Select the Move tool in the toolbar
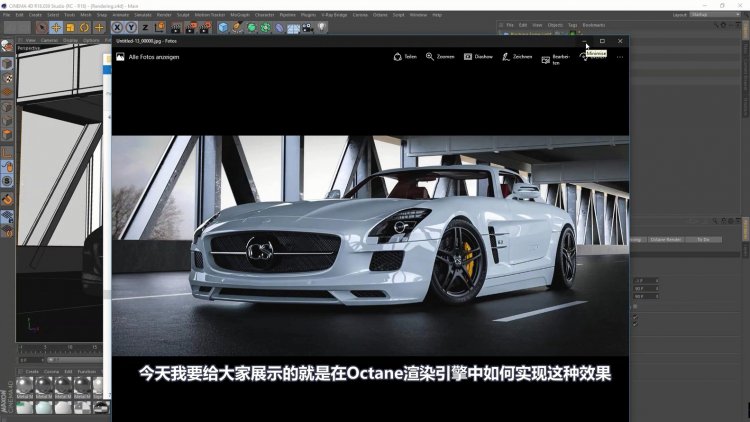The height and width of the screenshot is (422, 750). click(56, 28)
